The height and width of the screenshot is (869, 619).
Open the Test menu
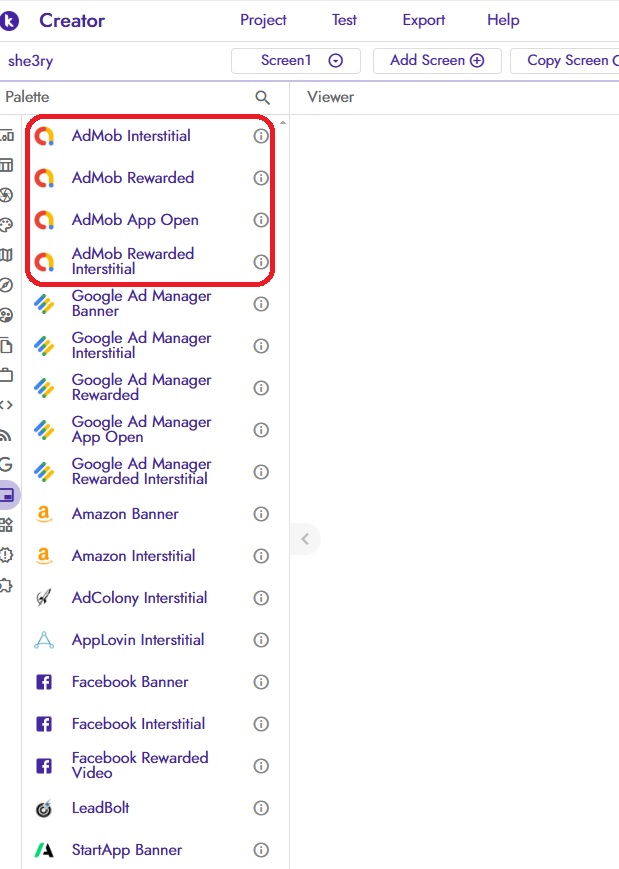coord(344,21)
